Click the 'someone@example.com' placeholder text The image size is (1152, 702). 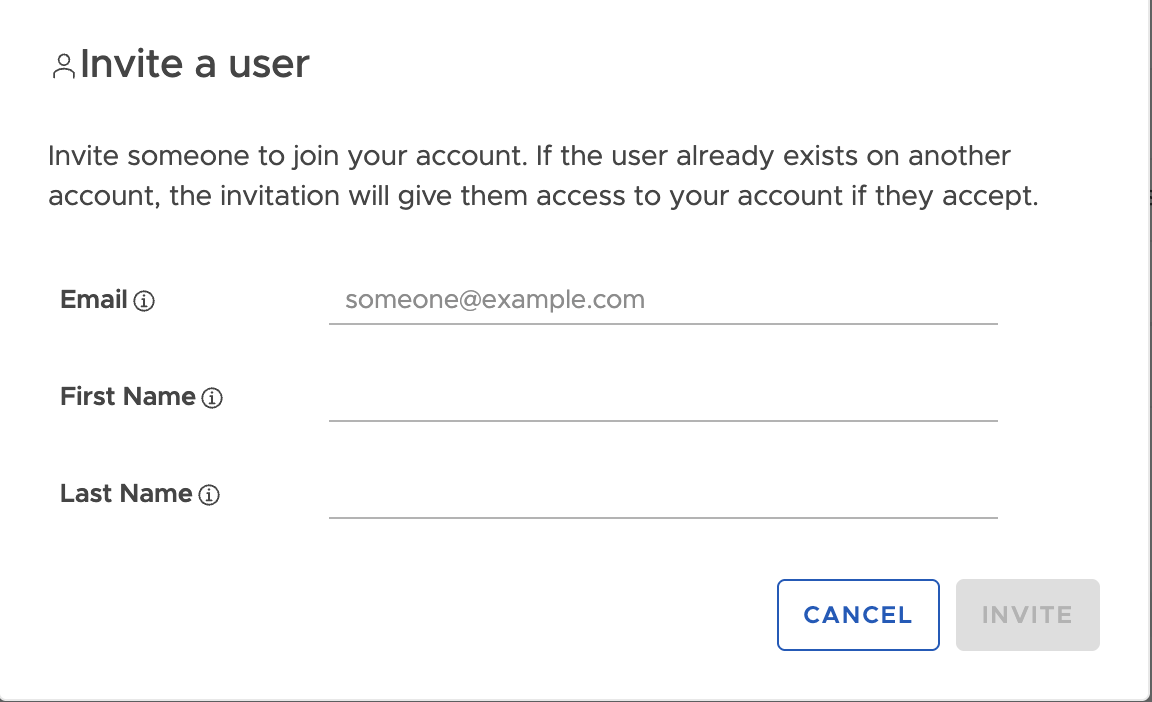pyautogui.click(x=495, y=300)
